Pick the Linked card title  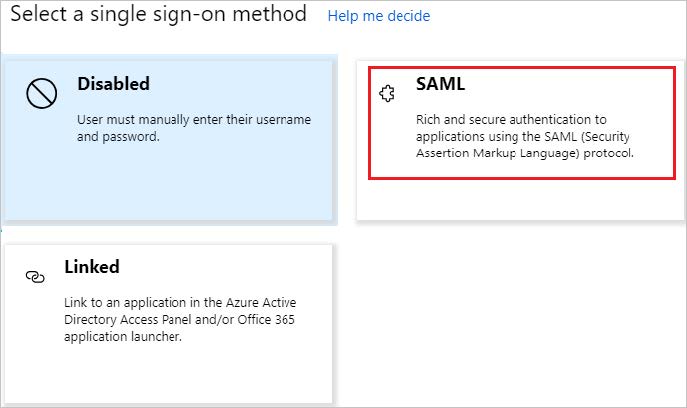(x=92, y=267)
